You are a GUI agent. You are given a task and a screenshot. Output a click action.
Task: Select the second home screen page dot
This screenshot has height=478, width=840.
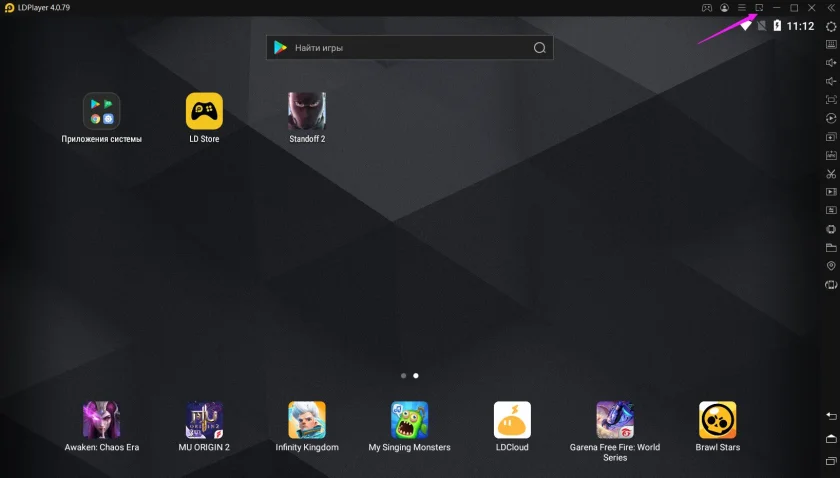(416, 376)
